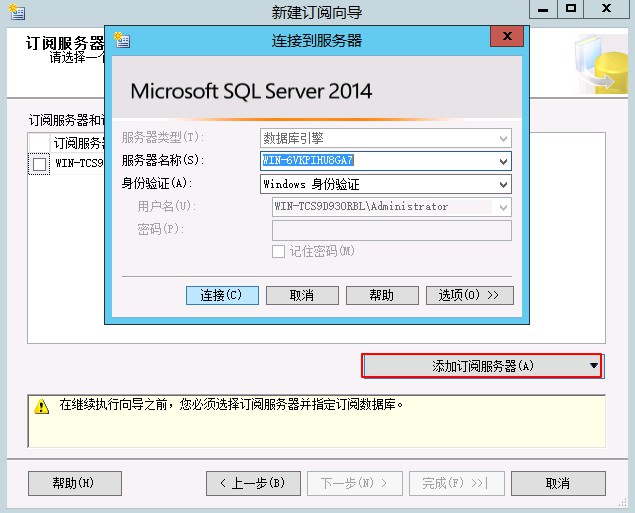Click the Connect to Server dialog title icon

point(123,41)
